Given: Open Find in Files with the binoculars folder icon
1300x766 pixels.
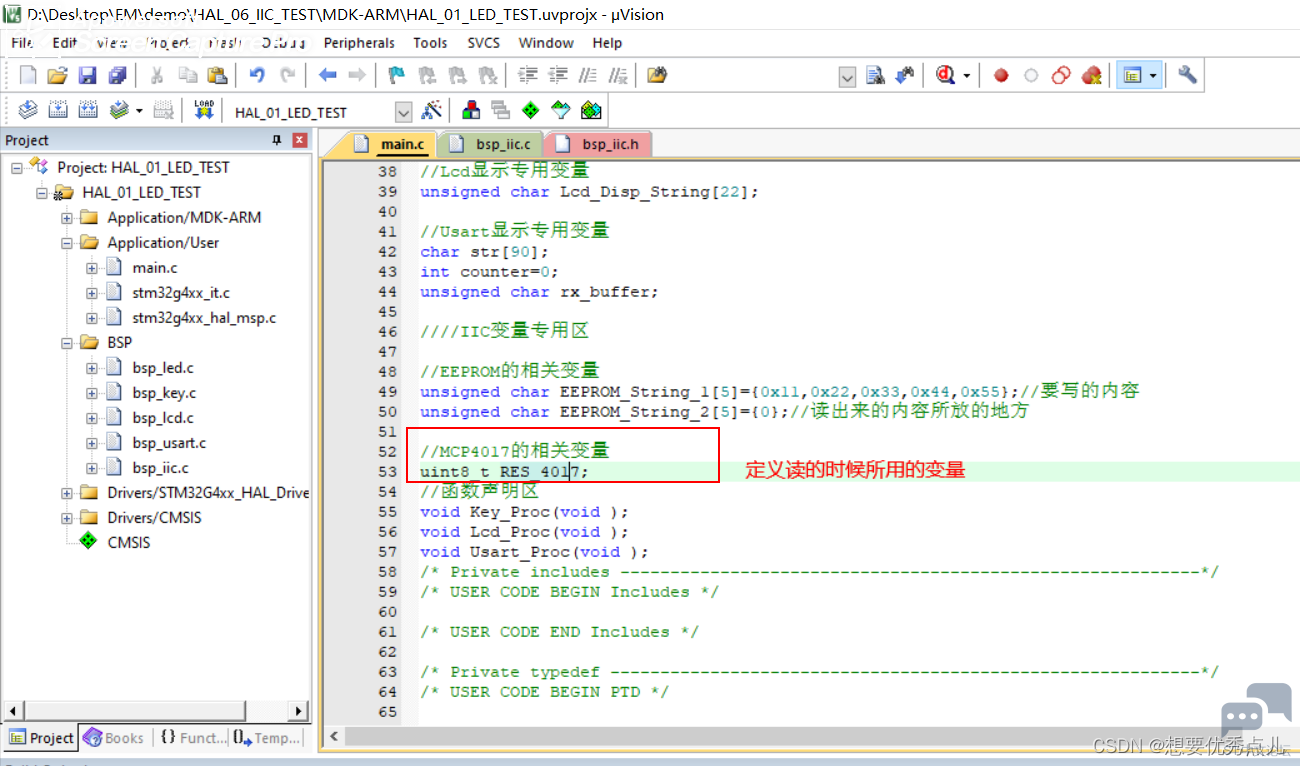Looking at the screenshot, I should [x=657, y=75].
